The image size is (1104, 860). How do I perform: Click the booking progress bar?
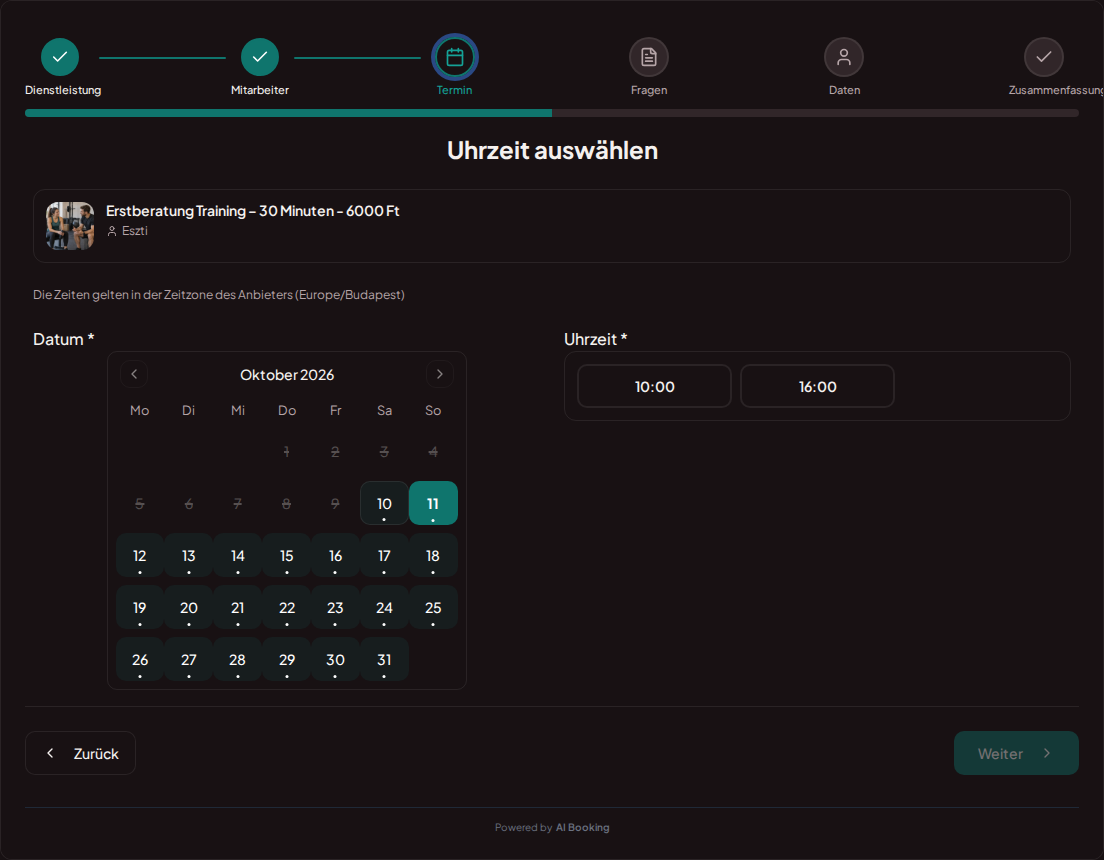tap(552, 113)
